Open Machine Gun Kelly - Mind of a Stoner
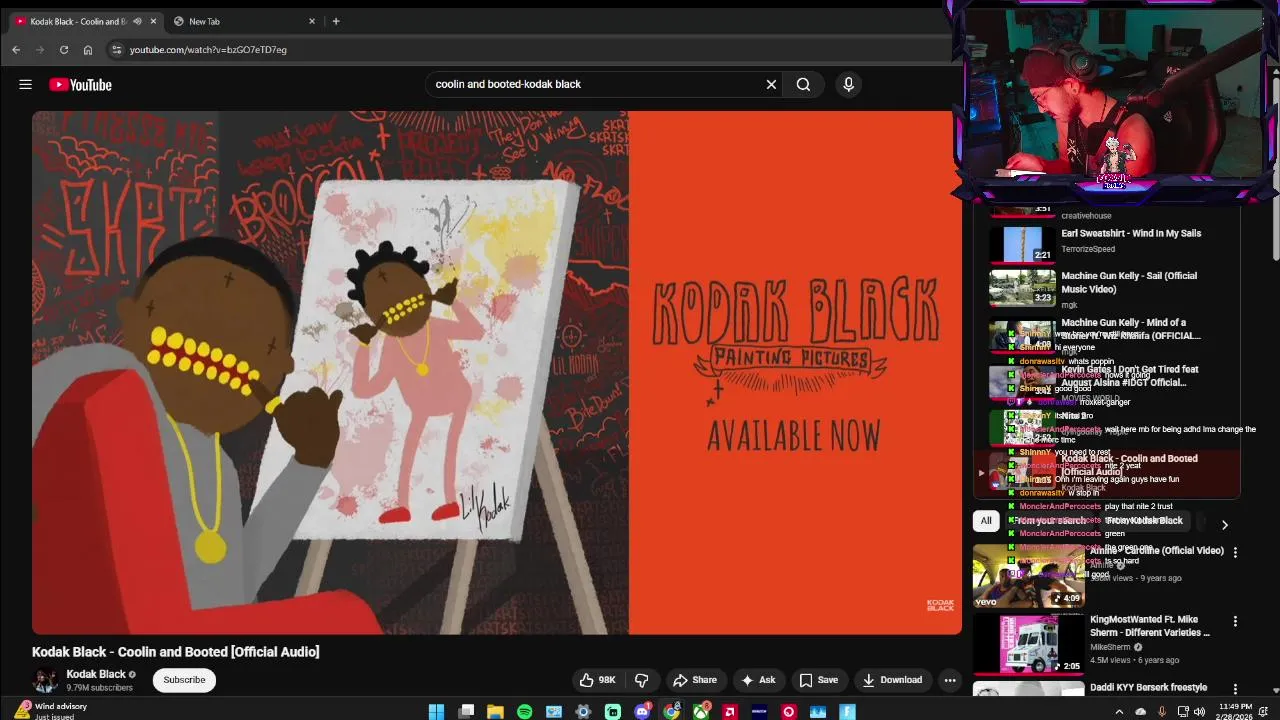This screenshot has width=1280, height=720. [x=1131, y=329]
